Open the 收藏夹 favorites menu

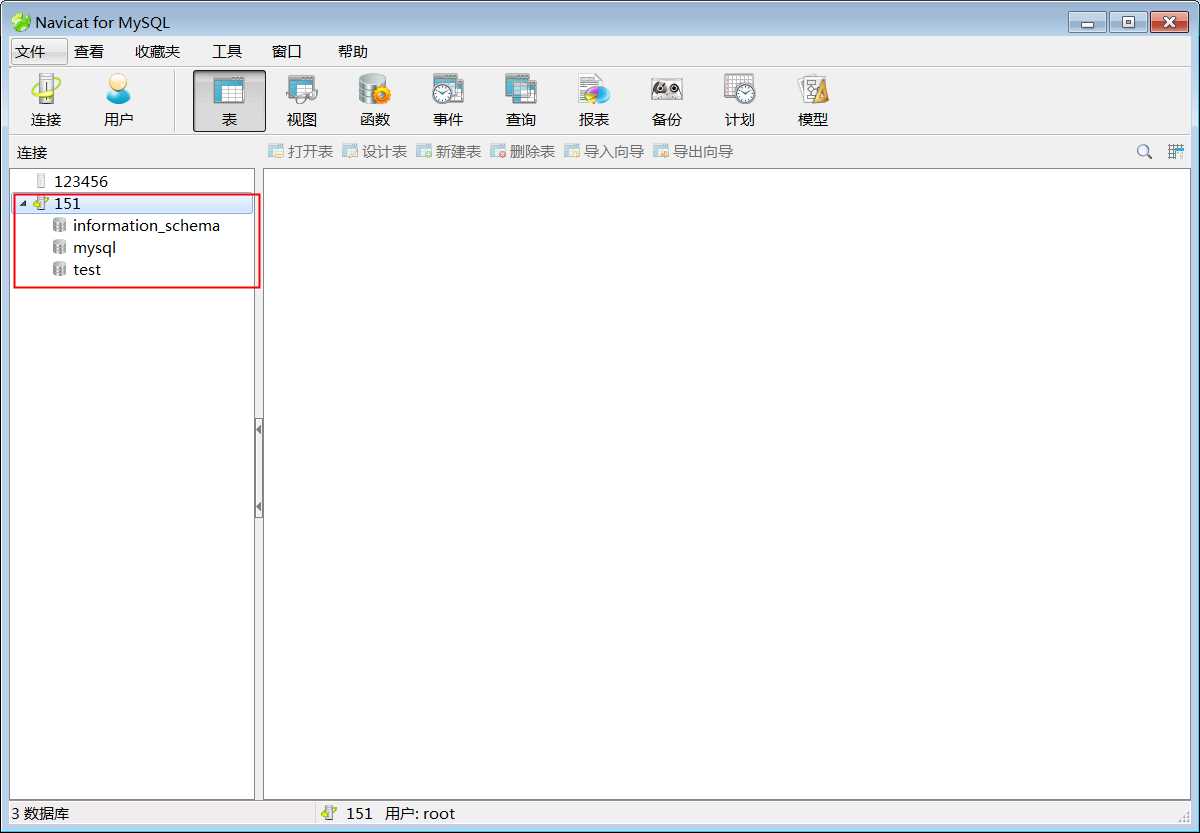tap(158, 52)
